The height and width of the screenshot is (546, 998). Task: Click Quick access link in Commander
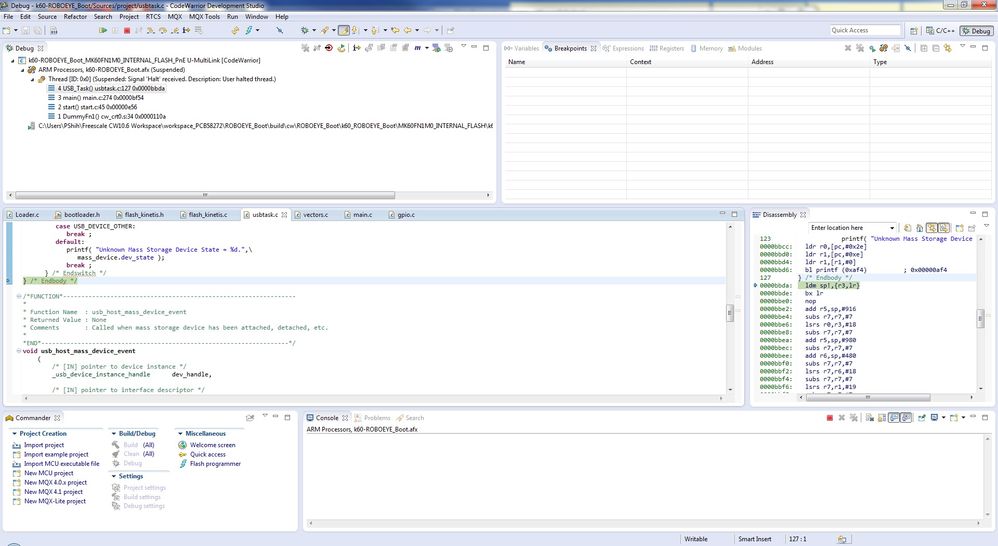pyautogui.click(x=207, y=454)
